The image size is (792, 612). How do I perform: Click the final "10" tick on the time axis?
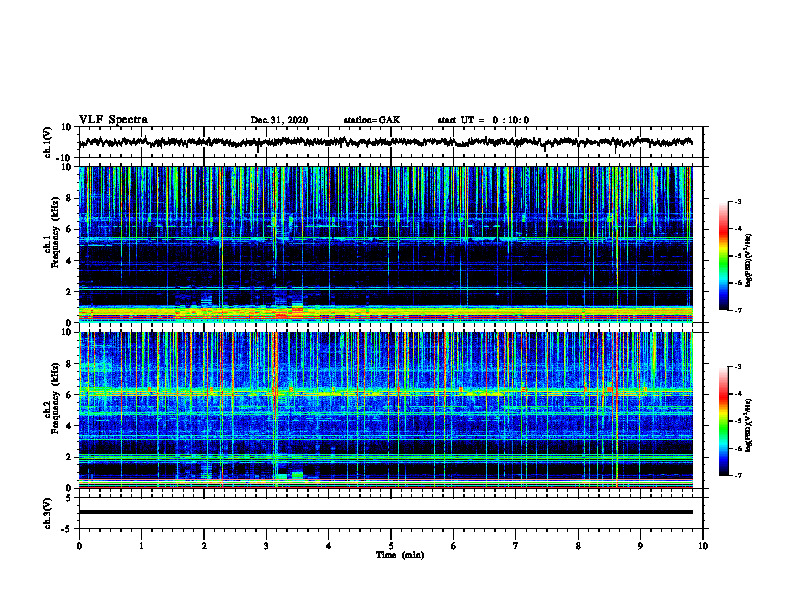[x=703, y=546]
